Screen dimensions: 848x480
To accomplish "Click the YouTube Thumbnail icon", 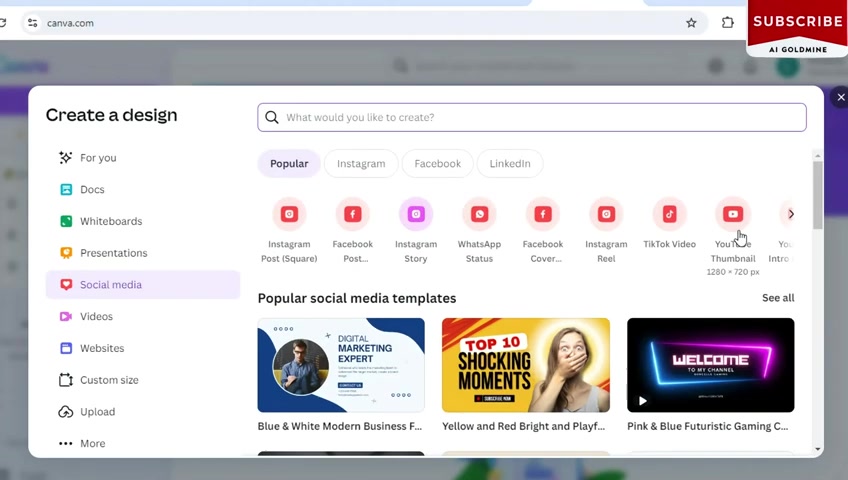I will point(733,214).
